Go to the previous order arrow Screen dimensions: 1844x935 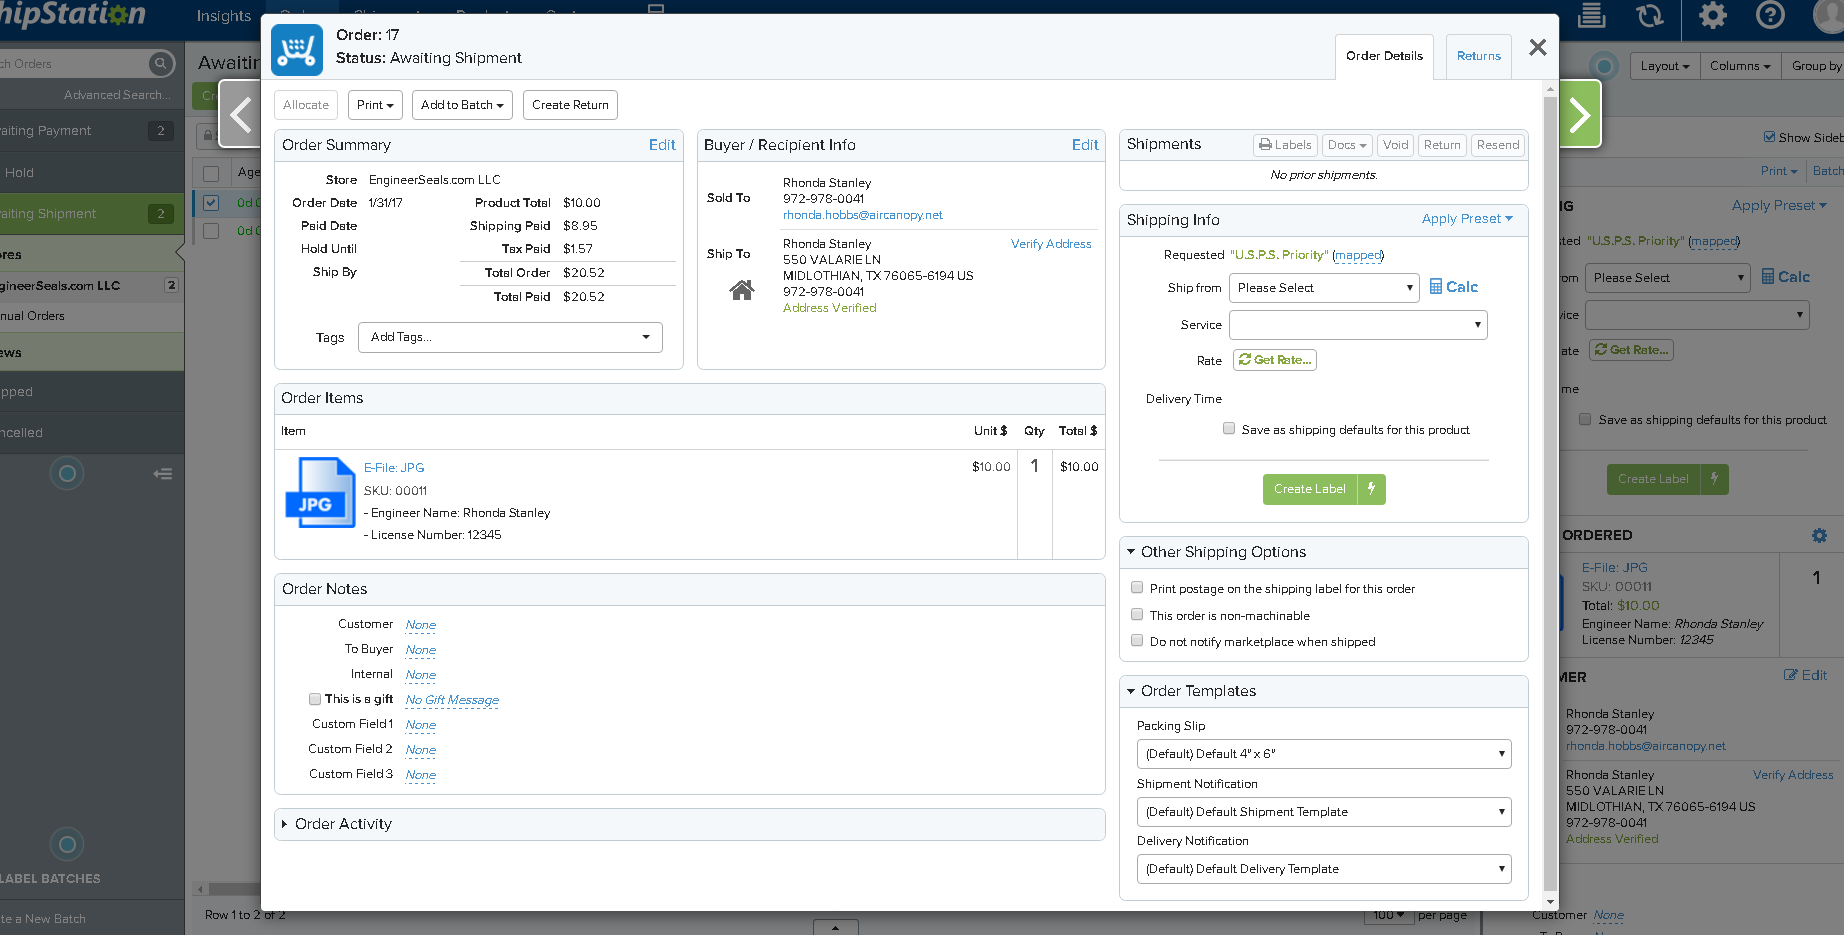[x=240, y=115]
